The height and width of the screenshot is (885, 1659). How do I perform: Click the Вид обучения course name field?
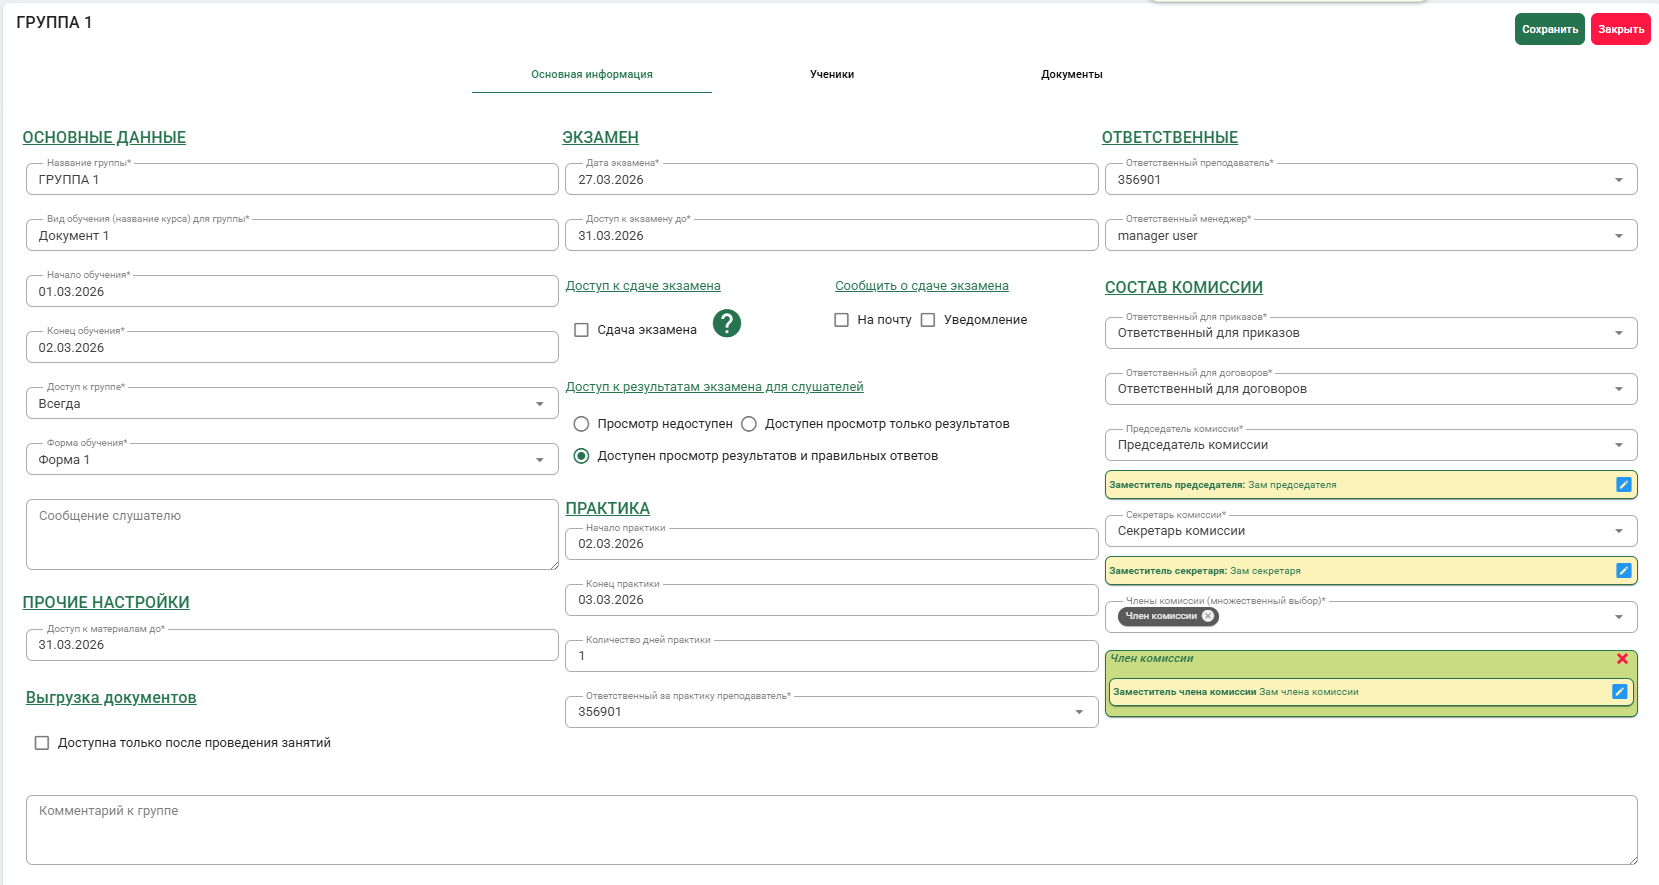292,235
